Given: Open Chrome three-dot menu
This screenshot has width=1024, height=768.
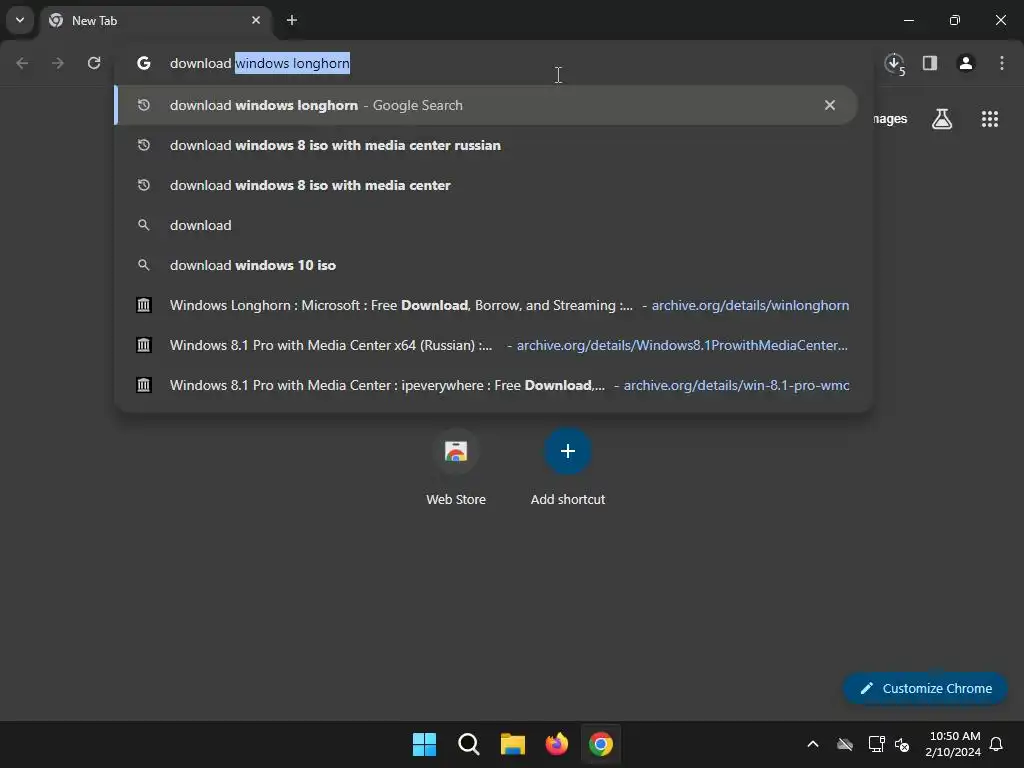Looking at the screenshot, I should pyautogui.click(x=1002, y=63).
